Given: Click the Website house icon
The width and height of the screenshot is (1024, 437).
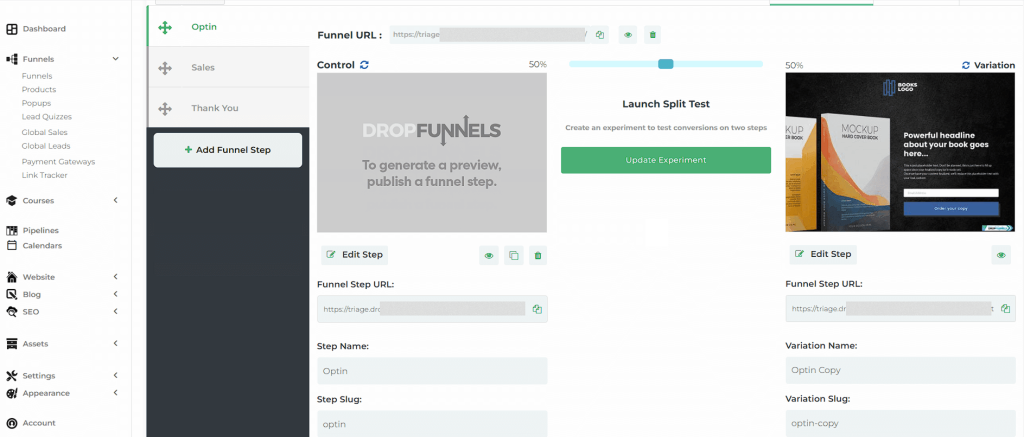Looking at the screenshot, I should click(x=12, y=277).
